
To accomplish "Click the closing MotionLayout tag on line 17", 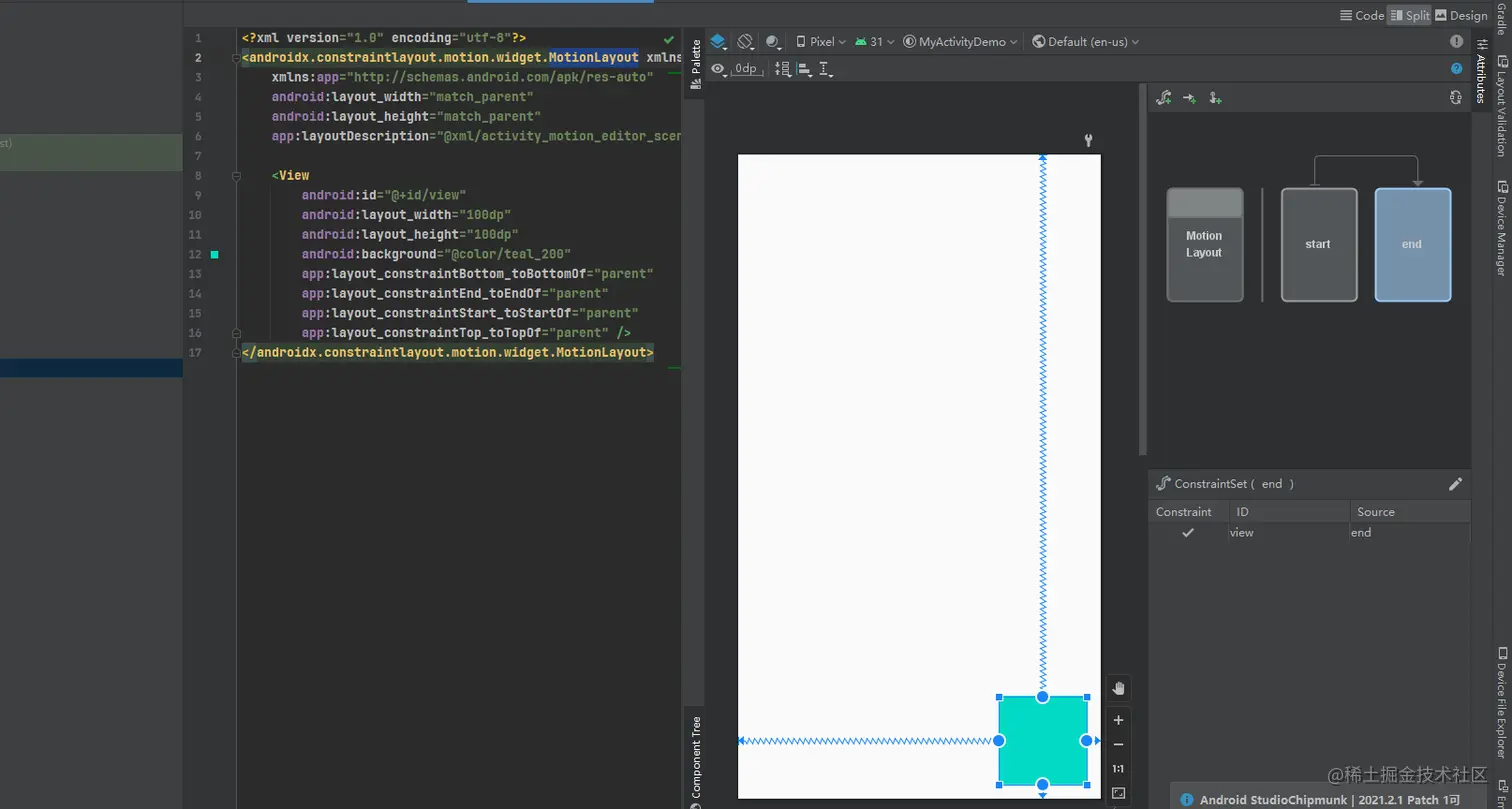I will pyautogui.click(x=447, y=353).
